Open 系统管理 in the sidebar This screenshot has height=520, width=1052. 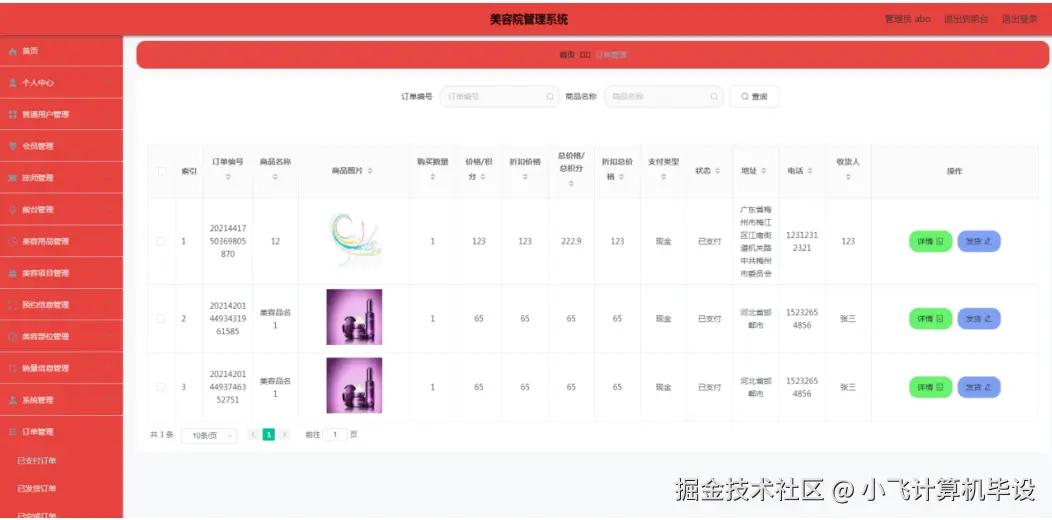click(x=61, y=400)
